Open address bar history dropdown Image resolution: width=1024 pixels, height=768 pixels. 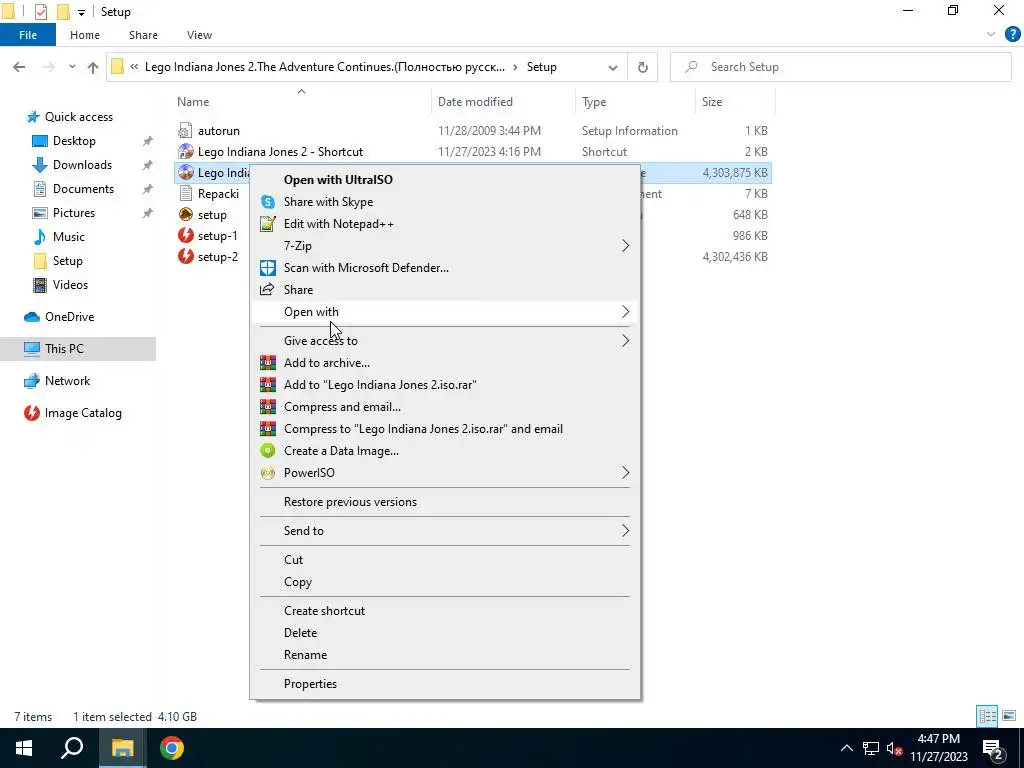(613, 67)
